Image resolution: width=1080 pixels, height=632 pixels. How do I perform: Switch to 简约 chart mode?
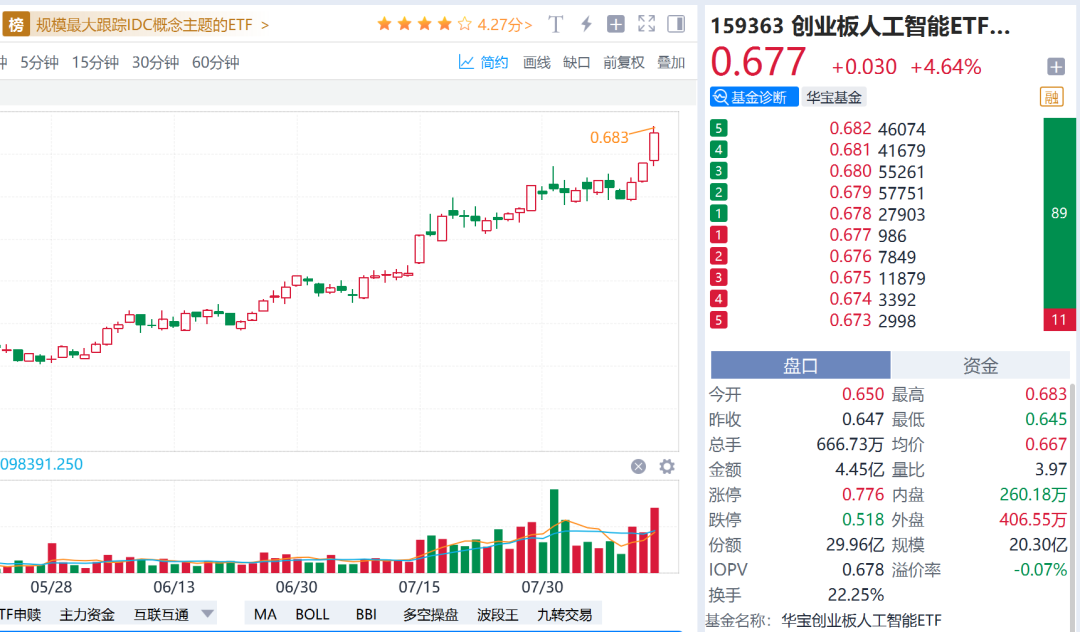tap(484, 63)
